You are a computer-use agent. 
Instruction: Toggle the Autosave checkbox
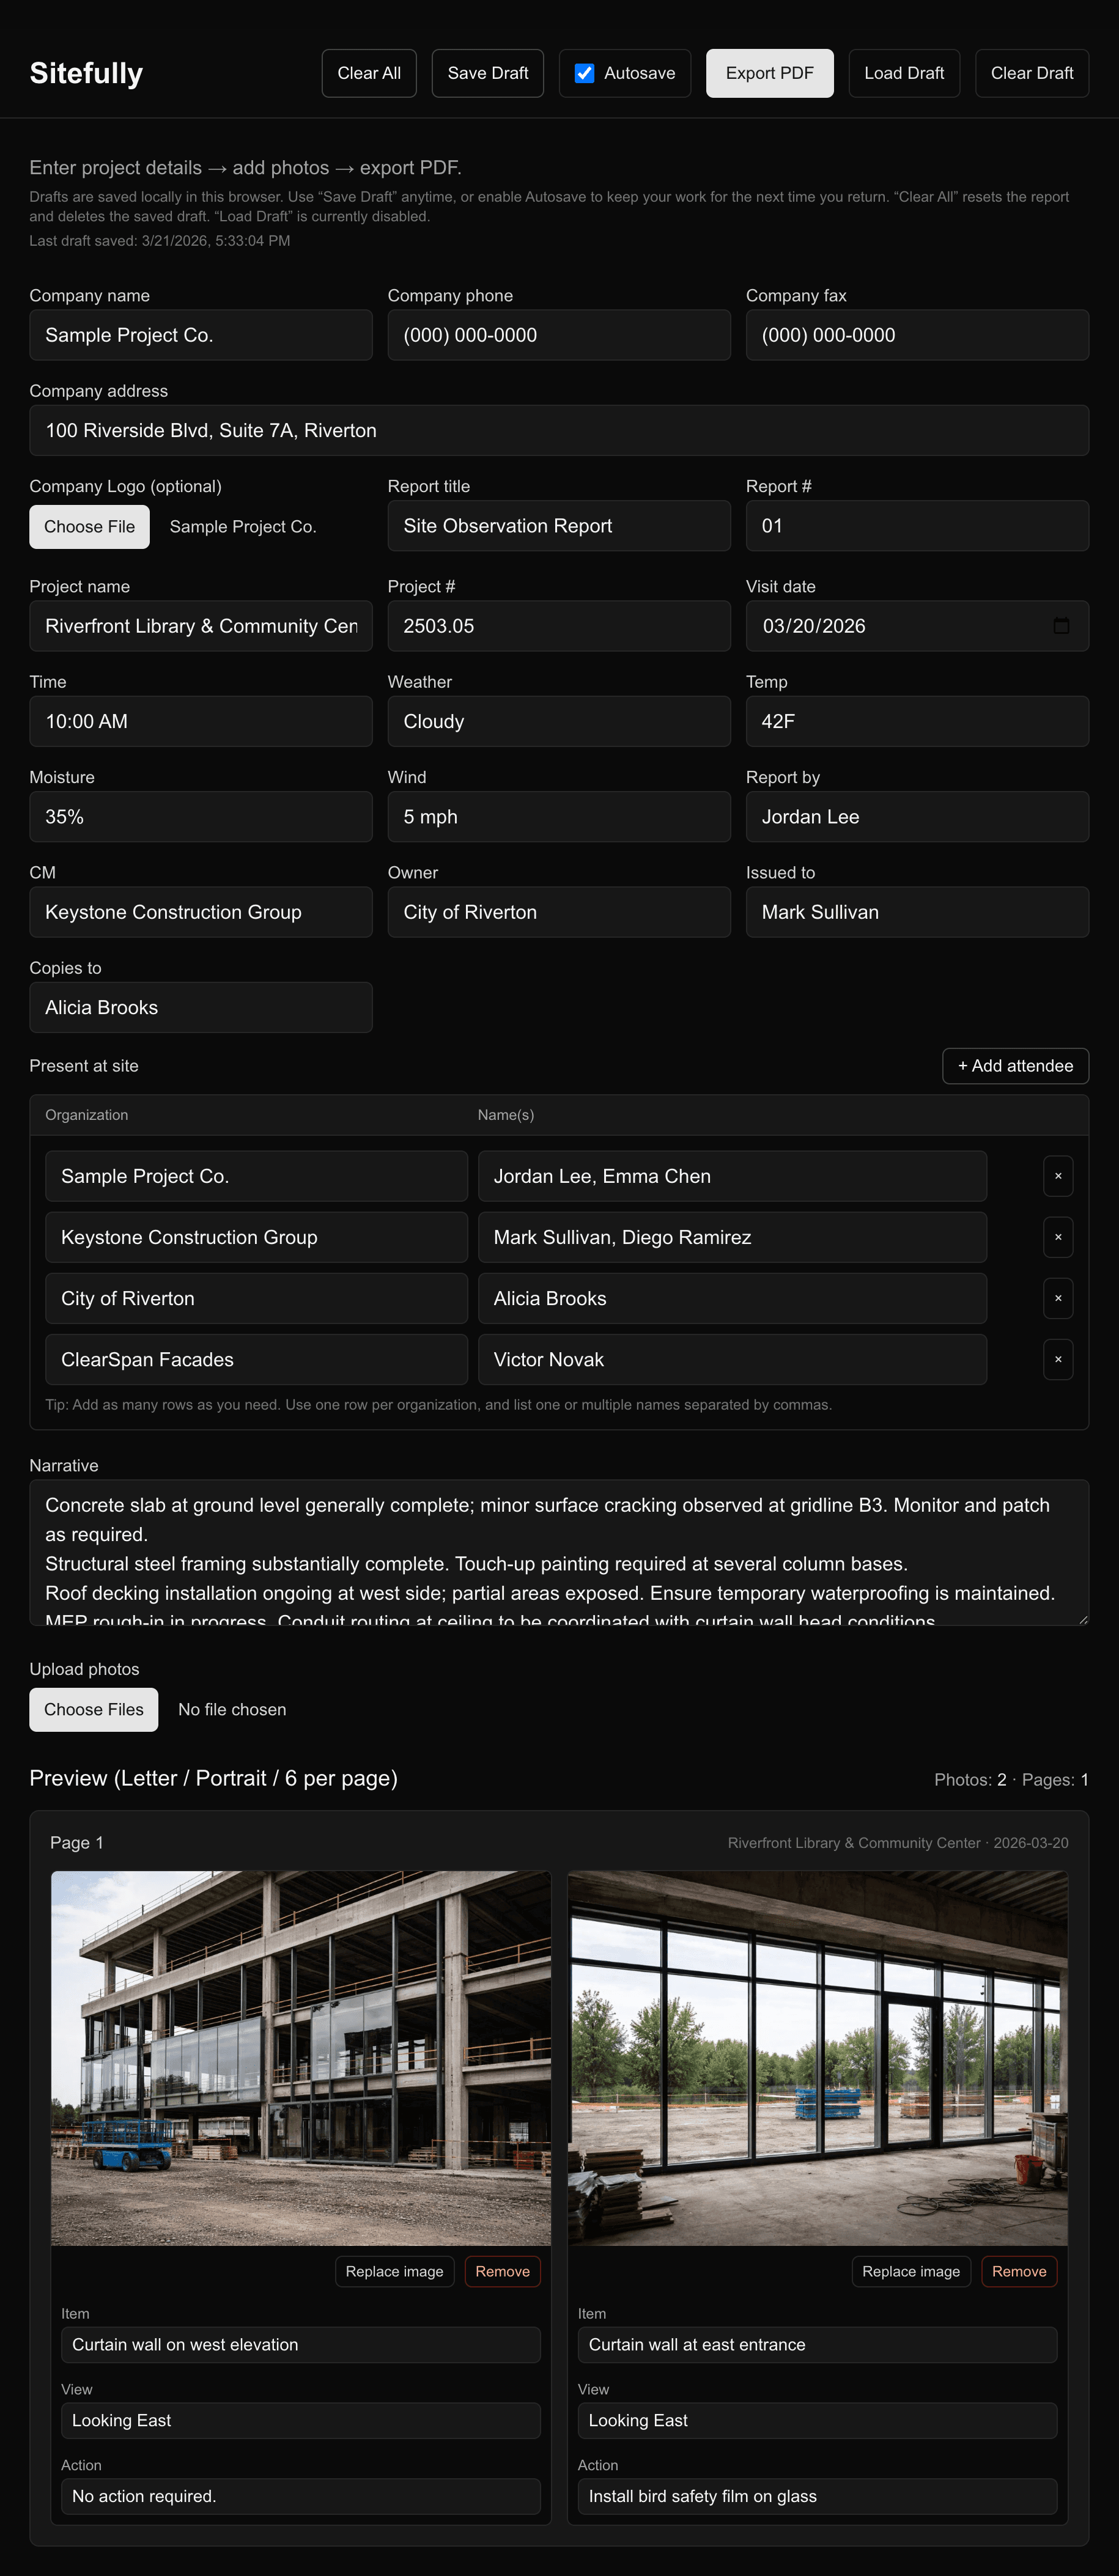585,73
